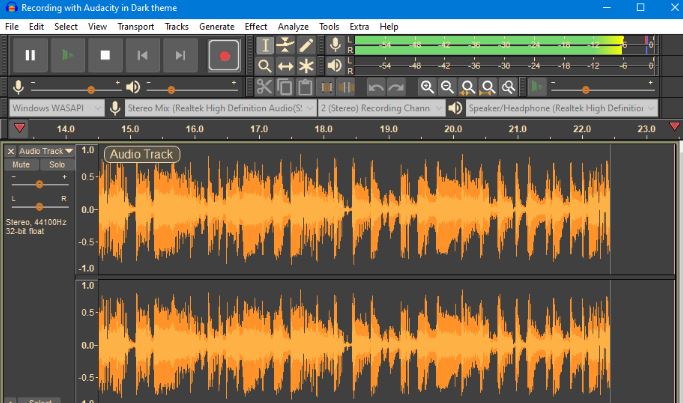
Task: Click the upper channel waveform
Action: [354, 210]
